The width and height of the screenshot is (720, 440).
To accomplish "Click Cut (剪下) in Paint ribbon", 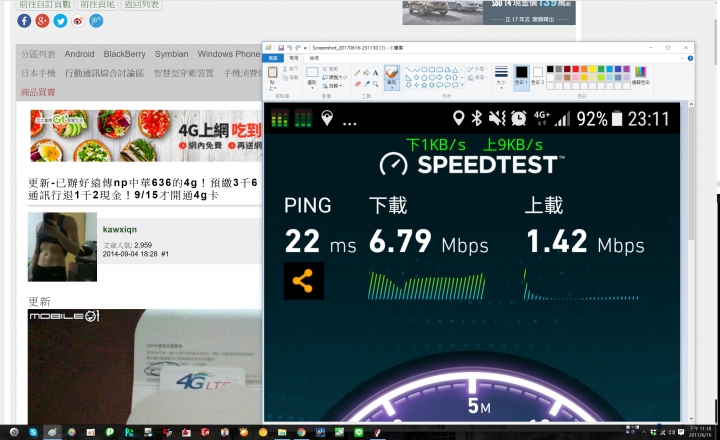I will pyautogui.click(x=291, y=69).
